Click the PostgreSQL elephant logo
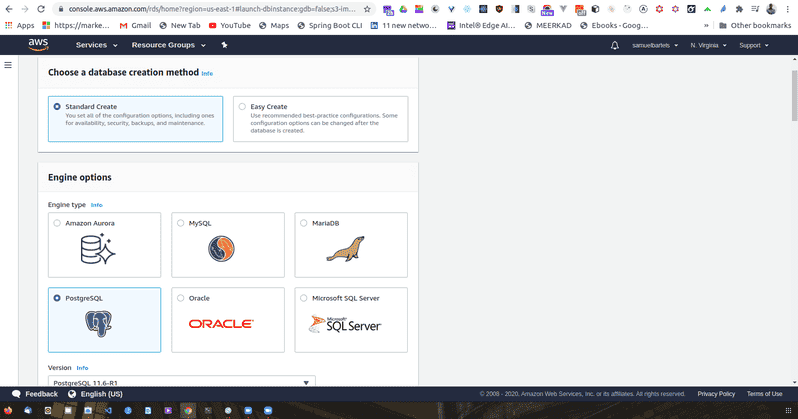Image resolution: width=798 pixels, height=419 pixels. [x=98, y=324]
